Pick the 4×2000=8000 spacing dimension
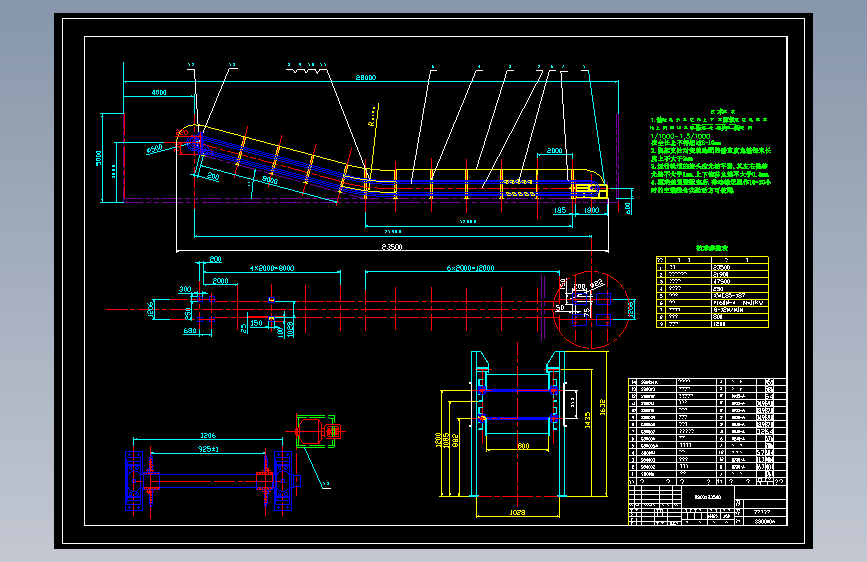This screenshot has width=867, height=562. pyautogui.click(x=272, y=268)
